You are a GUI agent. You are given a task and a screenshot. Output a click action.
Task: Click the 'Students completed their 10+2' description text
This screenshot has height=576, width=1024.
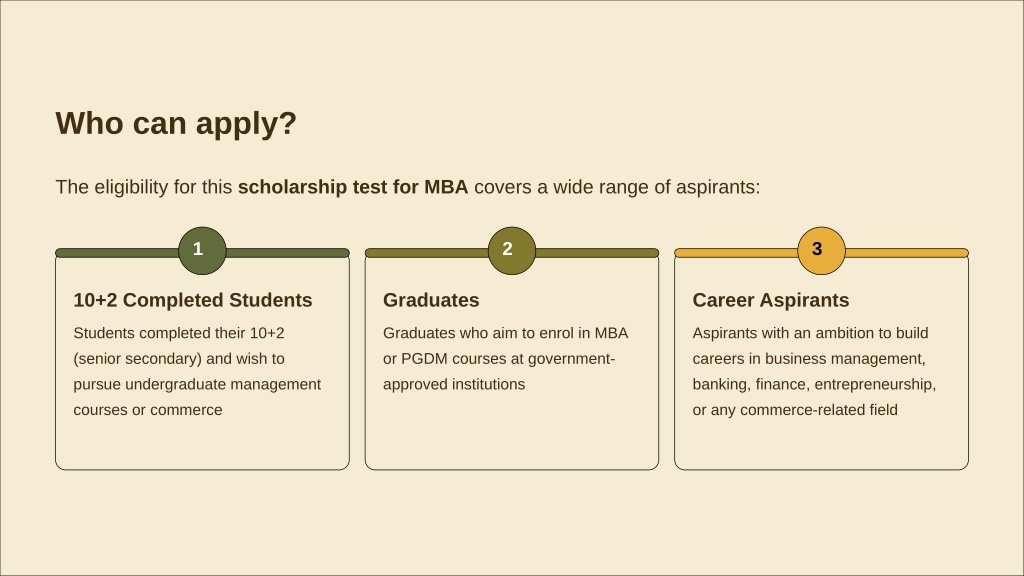pos(197,372)
